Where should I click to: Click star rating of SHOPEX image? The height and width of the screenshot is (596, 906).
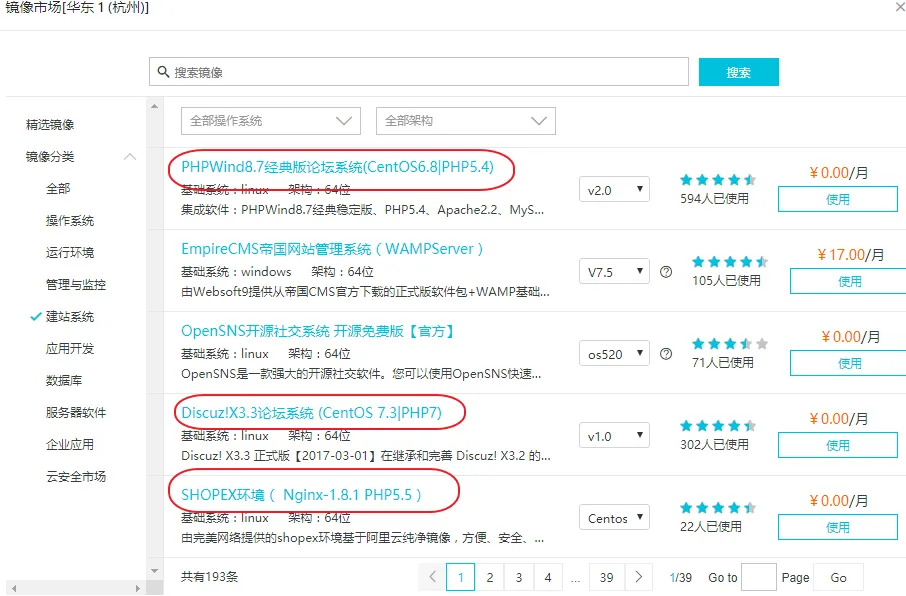pos(718,508)
